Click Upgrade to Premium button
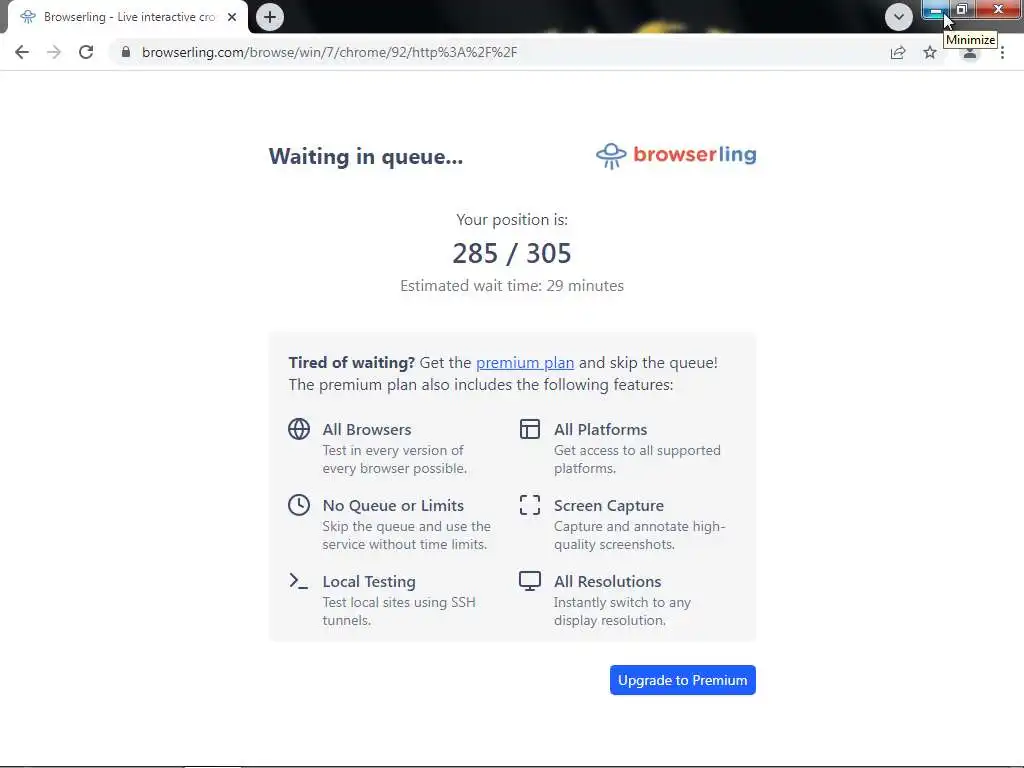The image size is (1024, 768). pos(682,680)
